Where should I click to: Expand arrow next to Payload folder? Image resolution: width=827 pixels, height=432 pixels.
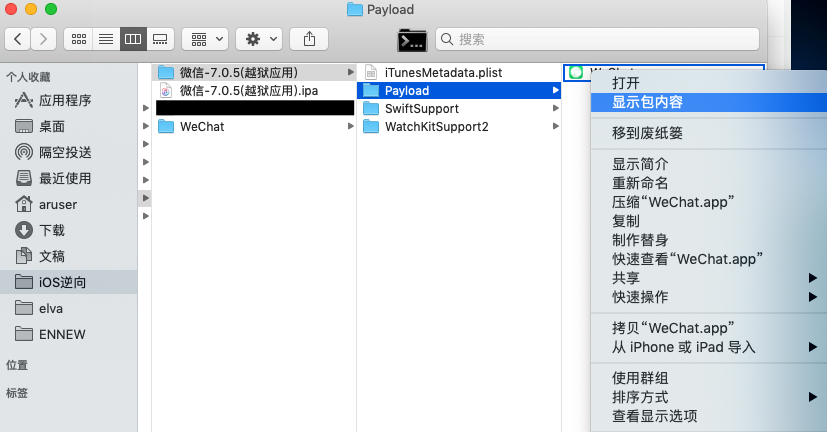click(x=555, y=91)
